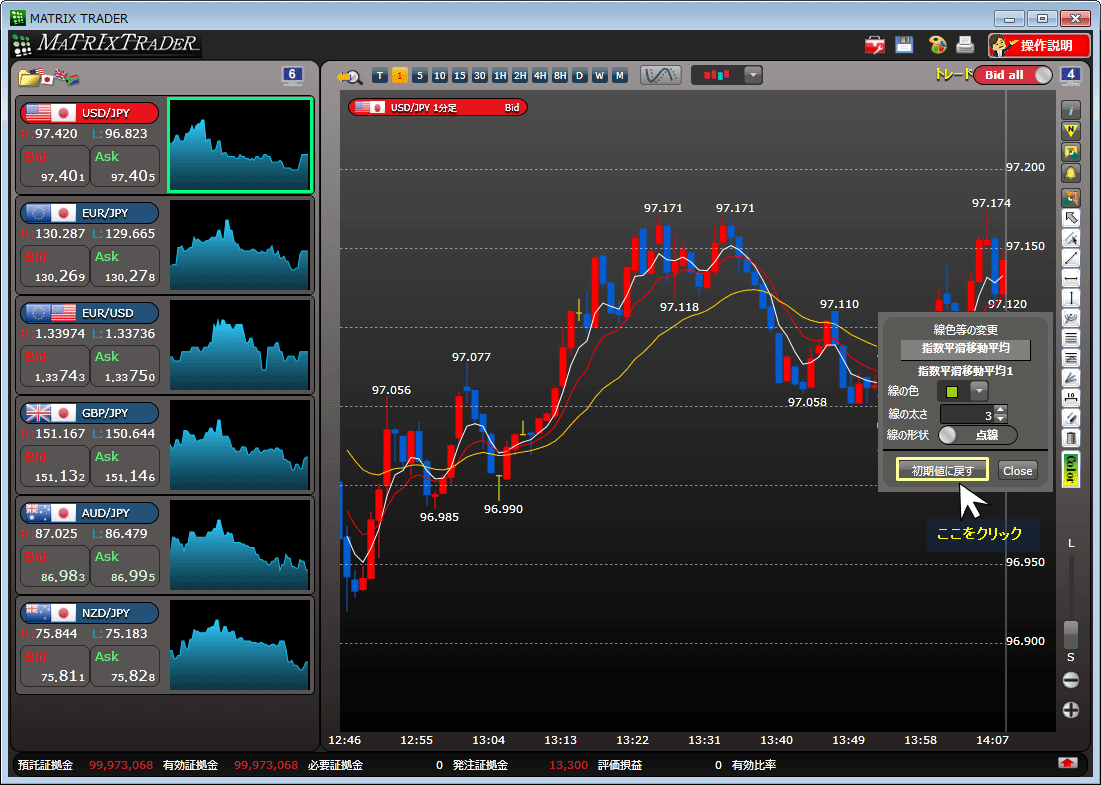Open the line color dropdown arrow

[x=979, y=391]
